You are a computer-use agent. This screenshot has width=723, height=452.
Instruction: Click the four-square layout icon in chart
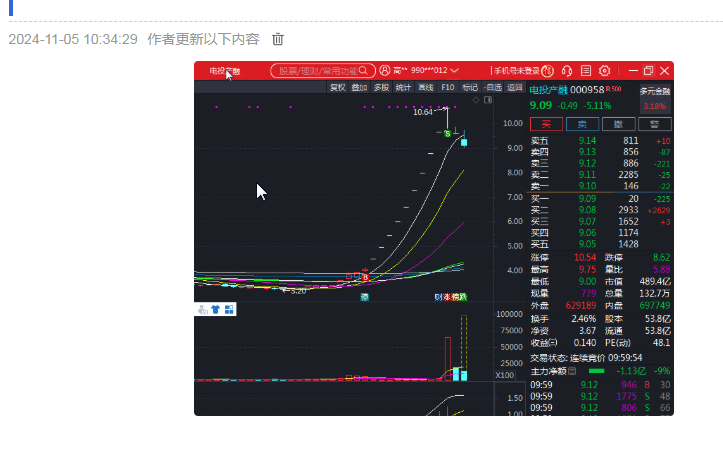point(229,309)
